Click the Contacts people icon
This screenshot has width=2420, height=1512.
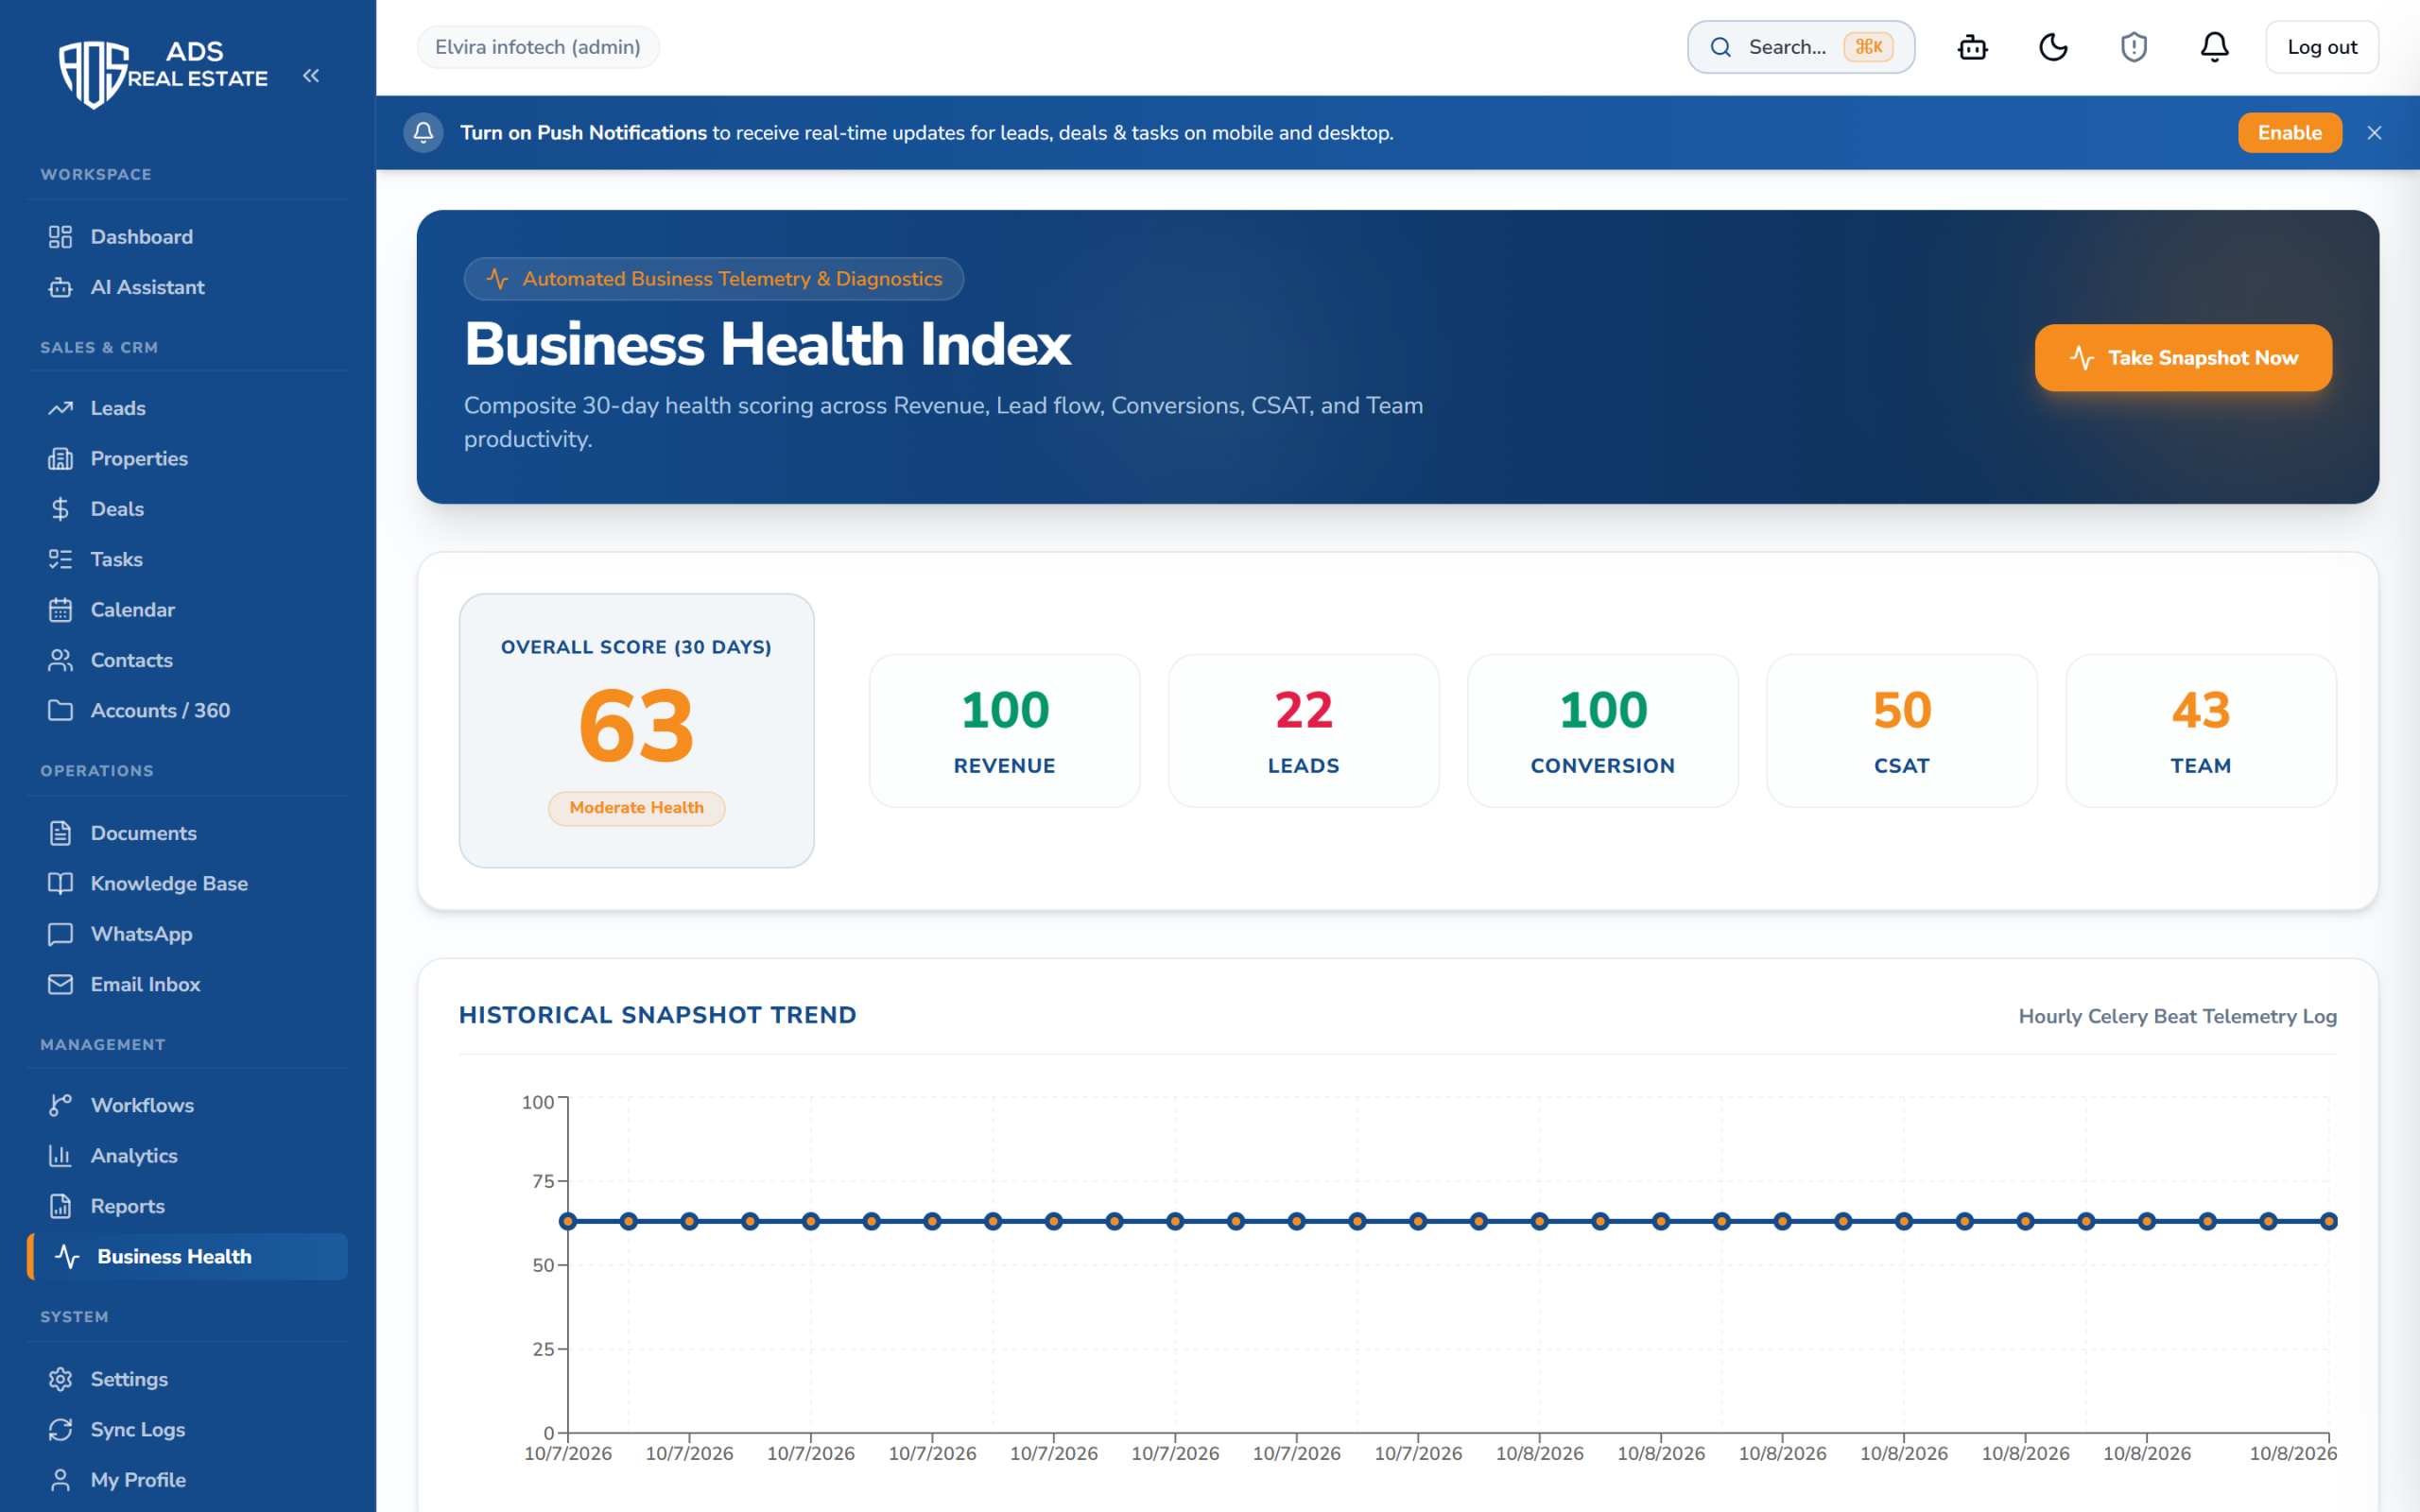tap(60, 660)
